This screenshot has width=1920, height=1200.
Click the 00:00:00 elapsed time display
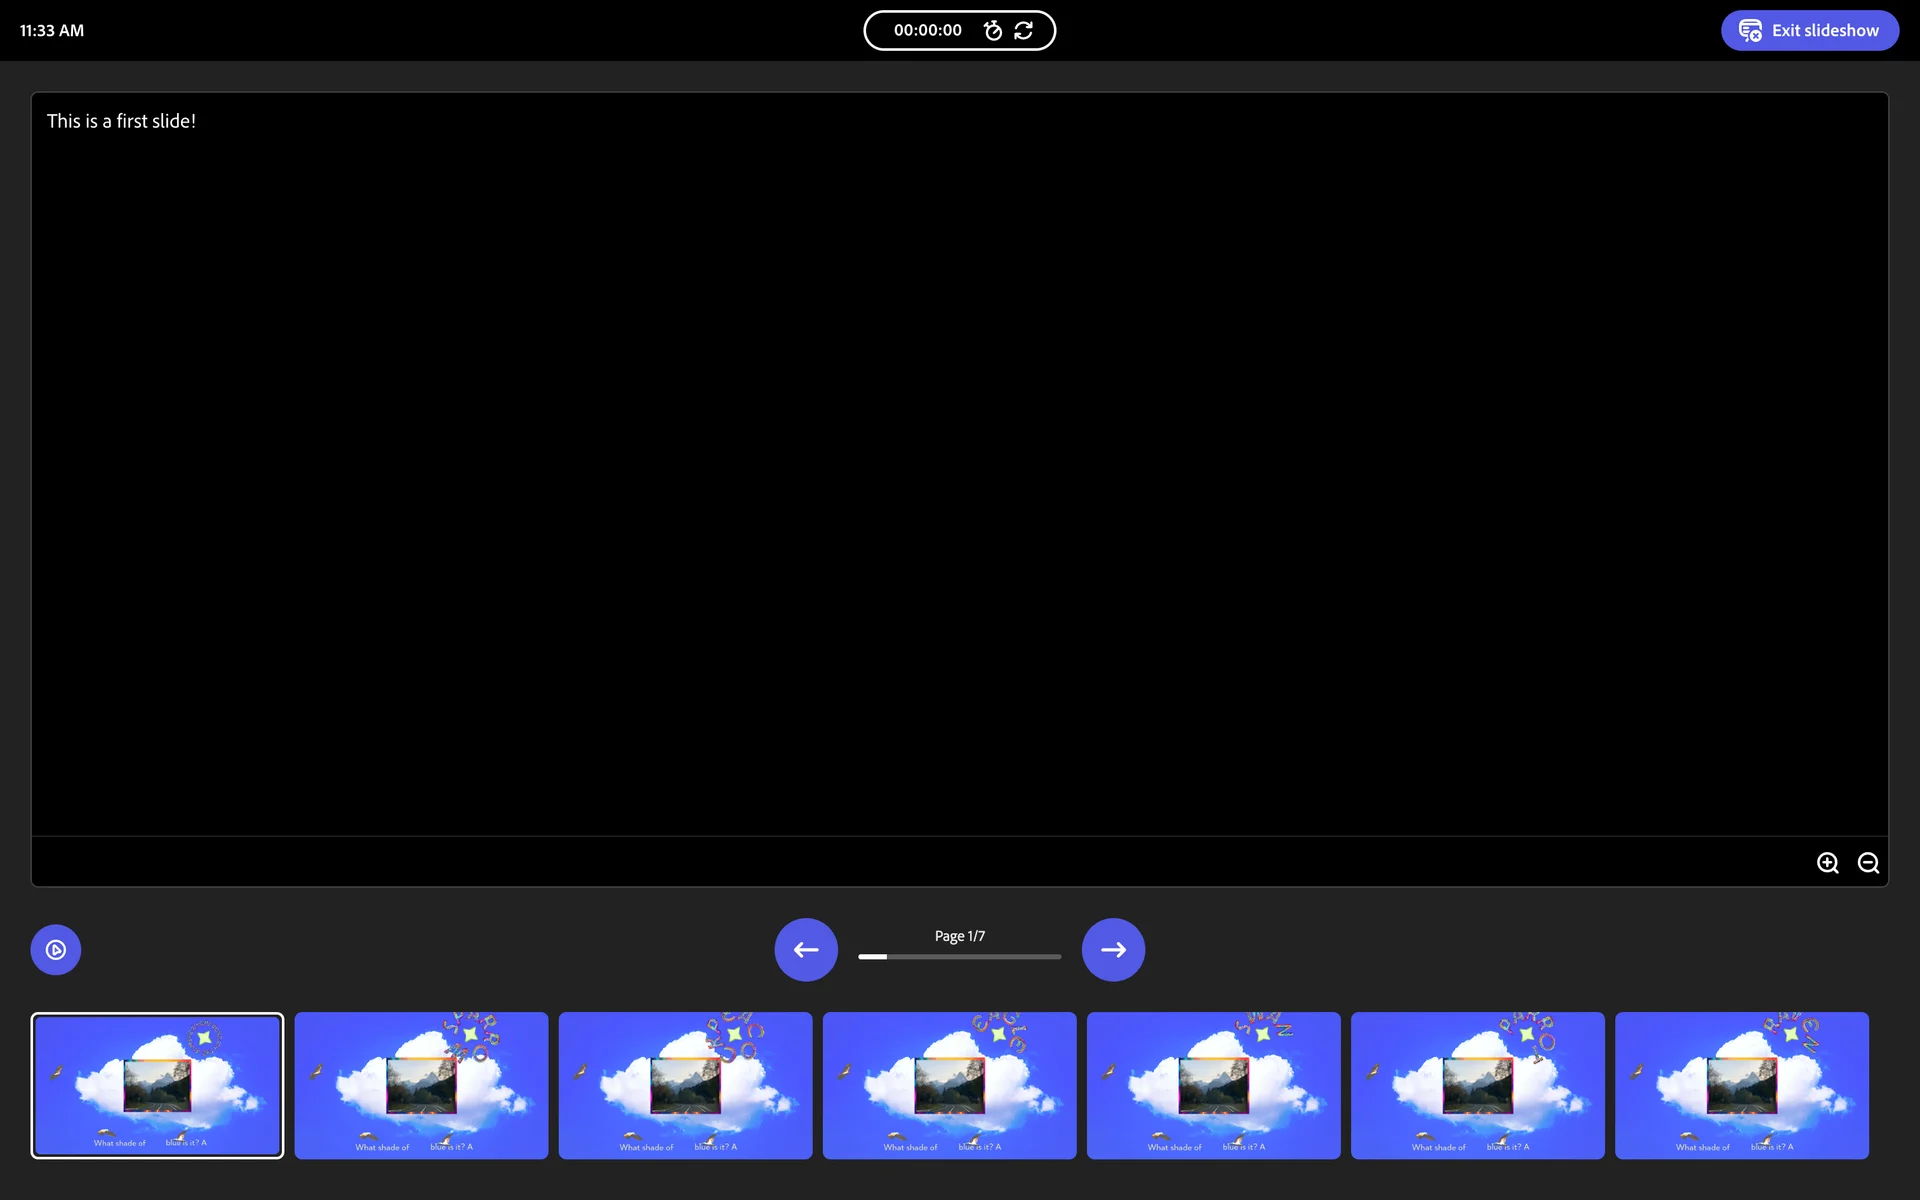coord(927,31)
